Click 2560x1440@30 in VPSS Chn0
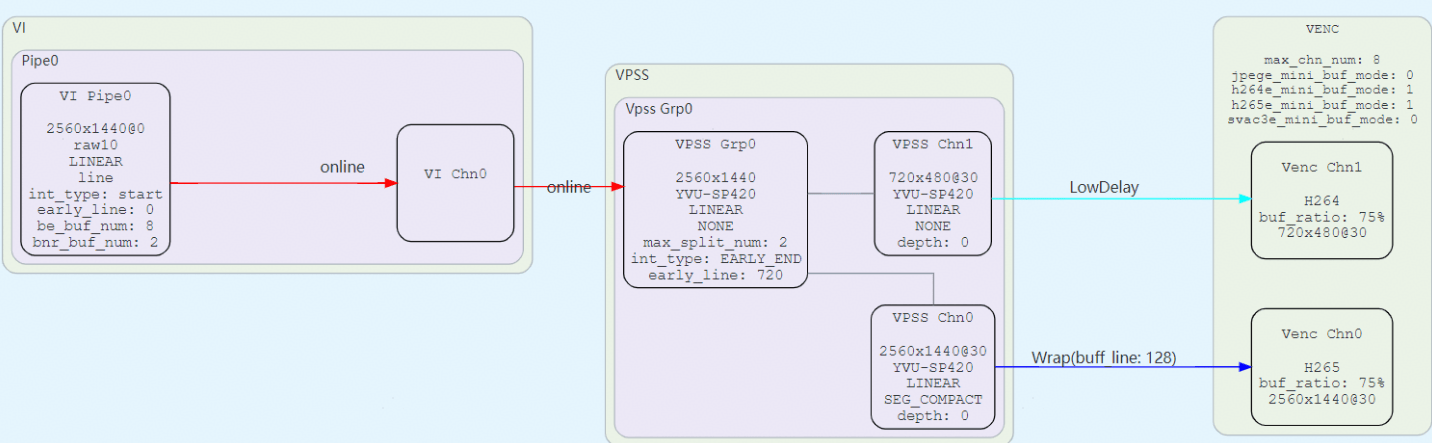Image resolution: width=1432 pixels, height=443 pixels. point(933,351)
